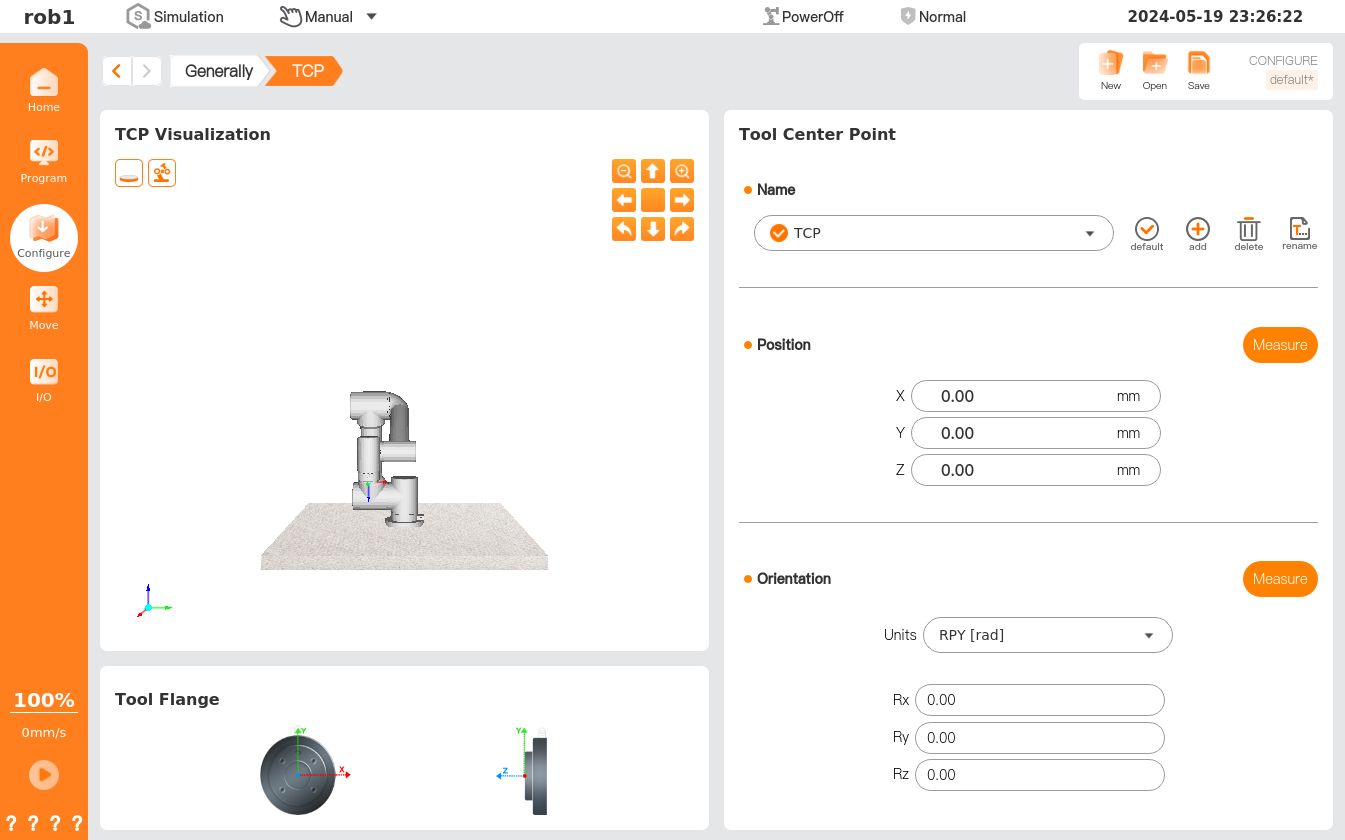Click Measure button for Orientation
1345x840 pixels.
click(1280, 579)
